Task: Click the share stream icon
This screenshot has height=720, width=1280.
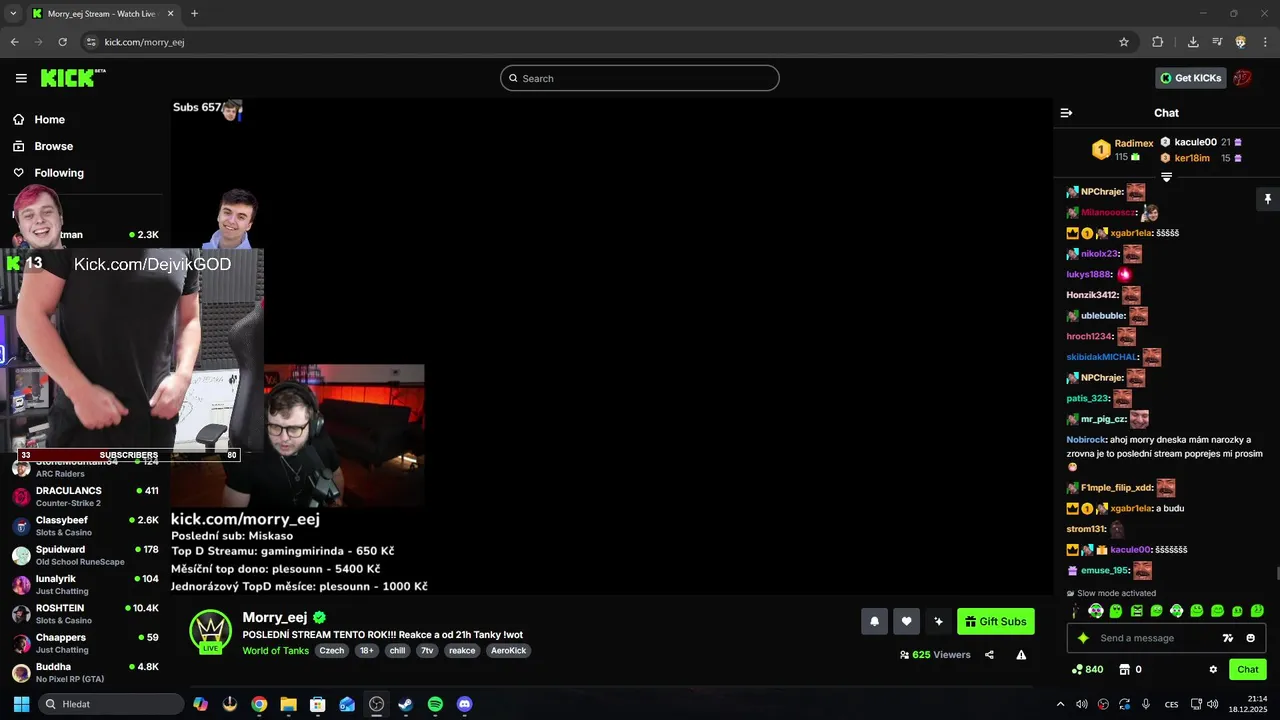Action: tap(989, 655)
